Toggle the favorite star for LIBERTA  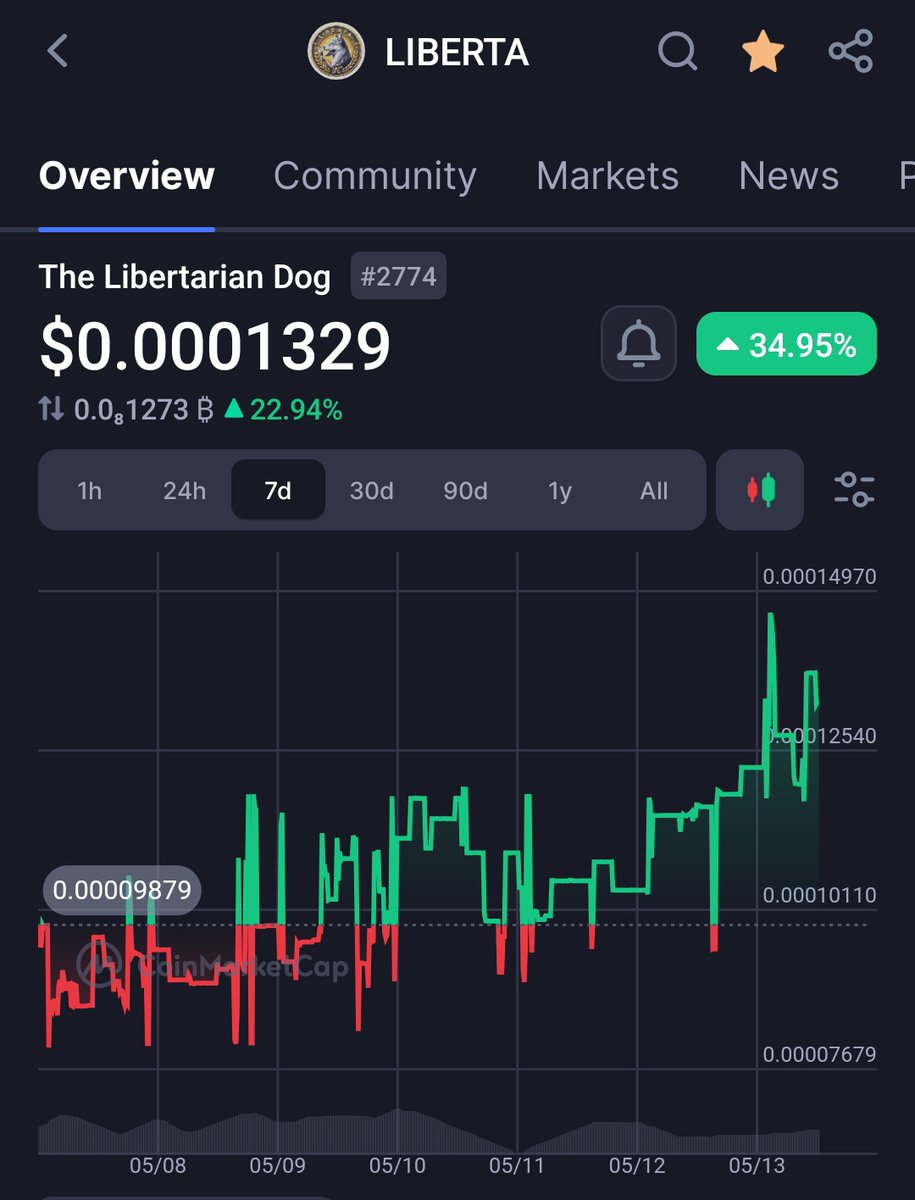(763, 51)
